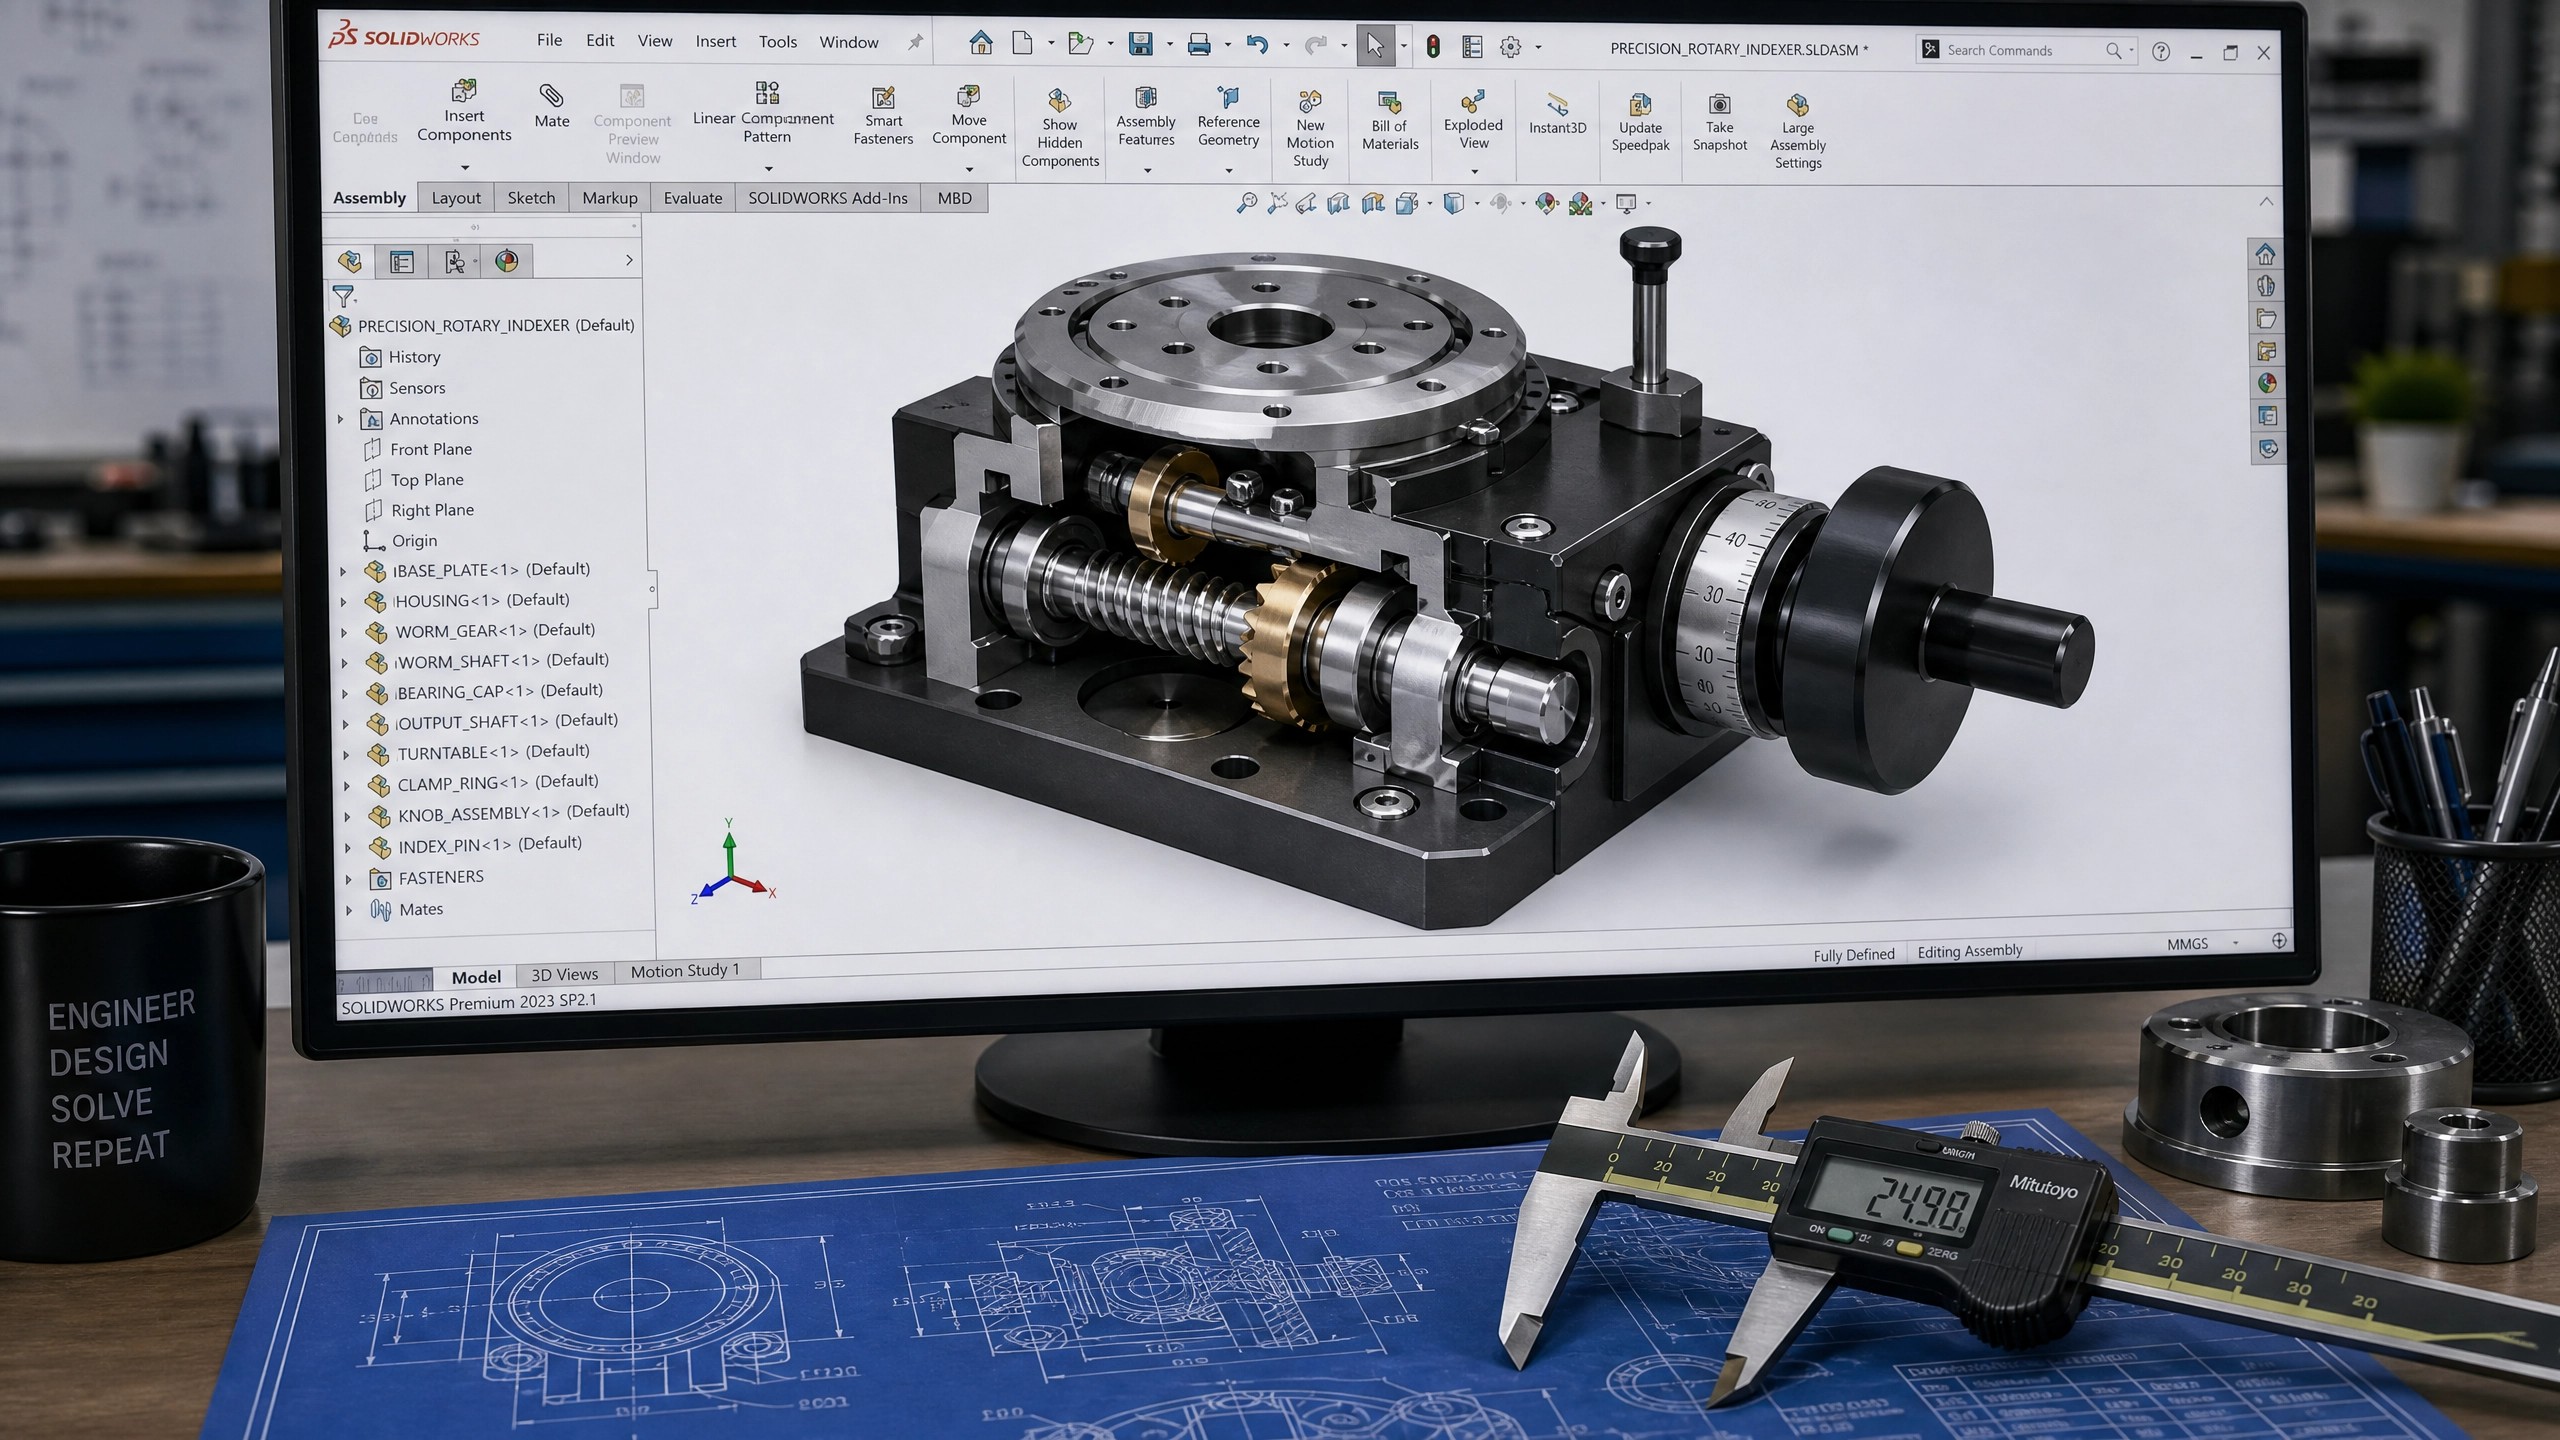Screen dimensions: 2560x1440
Task: Click the Move Component icon
Action: point(968,96)
